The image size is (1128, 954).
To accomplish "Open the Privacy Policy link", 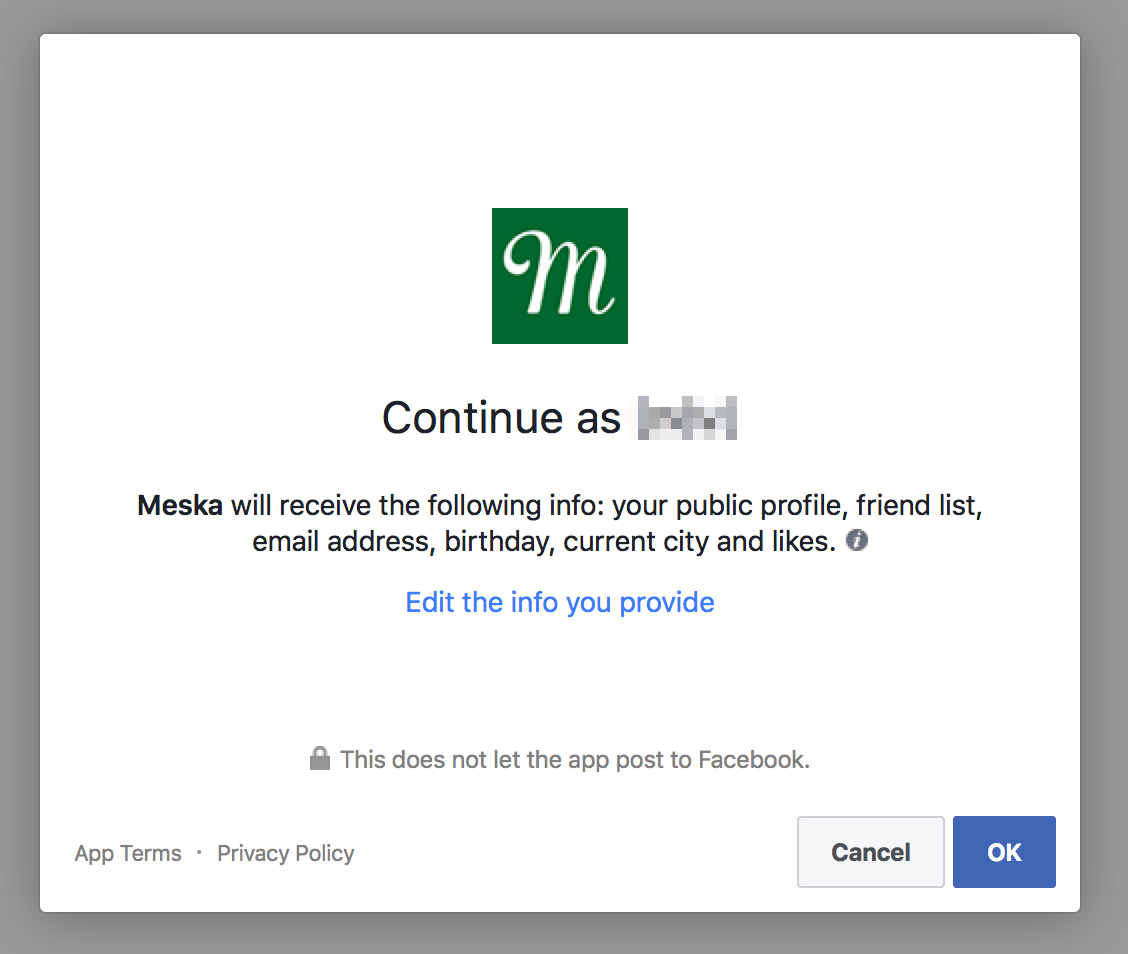I will pyautogui.click(x=286, y=853).
